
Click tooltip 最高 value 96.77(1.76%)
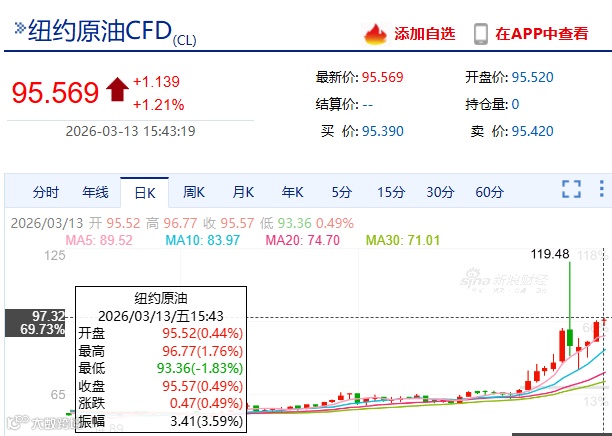coord(203,351)
